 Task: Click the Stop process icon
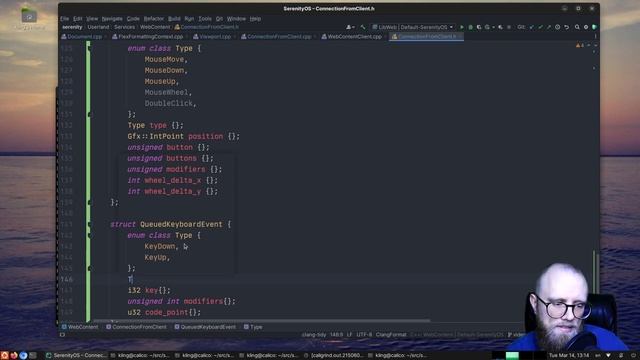509,27
